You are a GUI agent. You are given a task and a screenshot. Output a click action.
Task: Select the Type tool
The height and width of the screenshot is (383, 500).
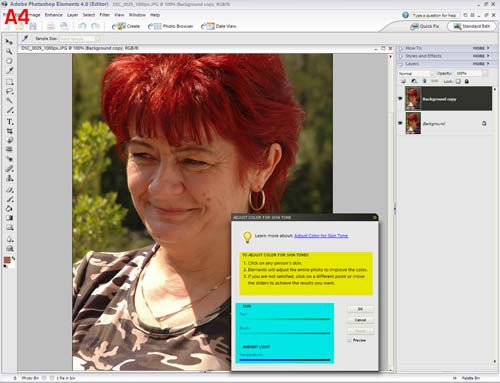pyautogui.click(x=10, y=122)
